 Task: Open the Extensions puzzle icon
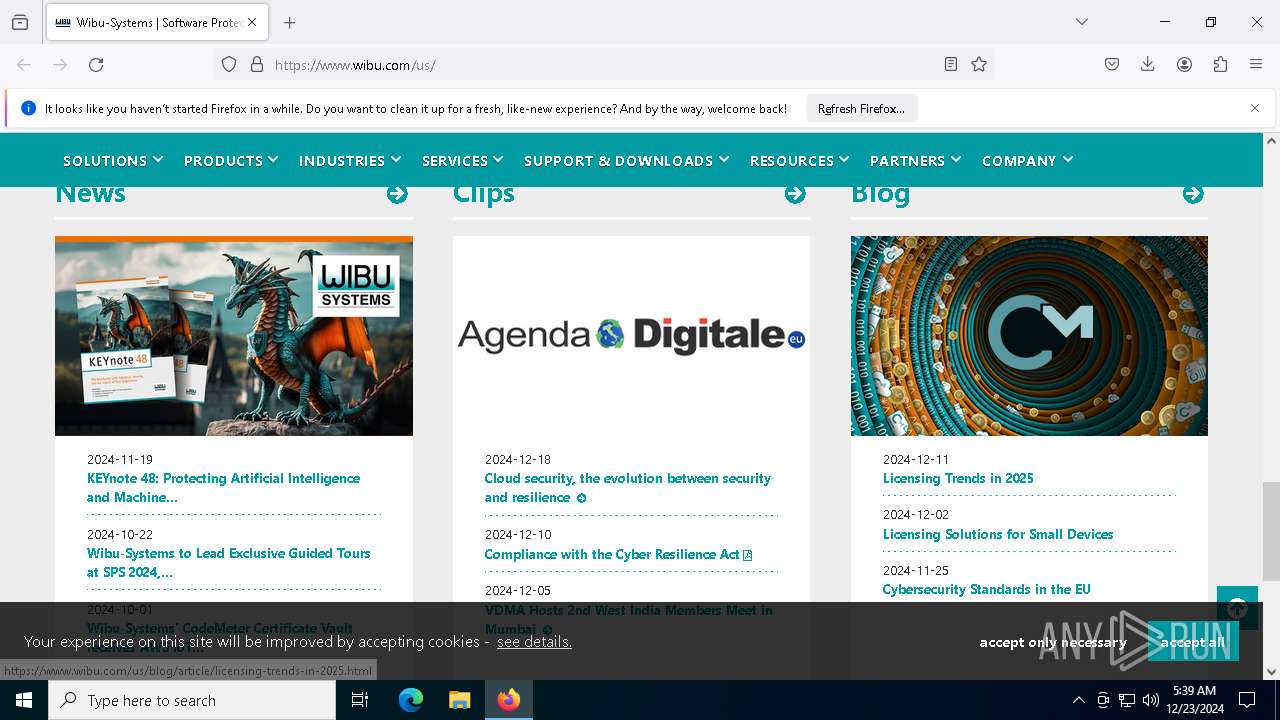coord(1220,64)
